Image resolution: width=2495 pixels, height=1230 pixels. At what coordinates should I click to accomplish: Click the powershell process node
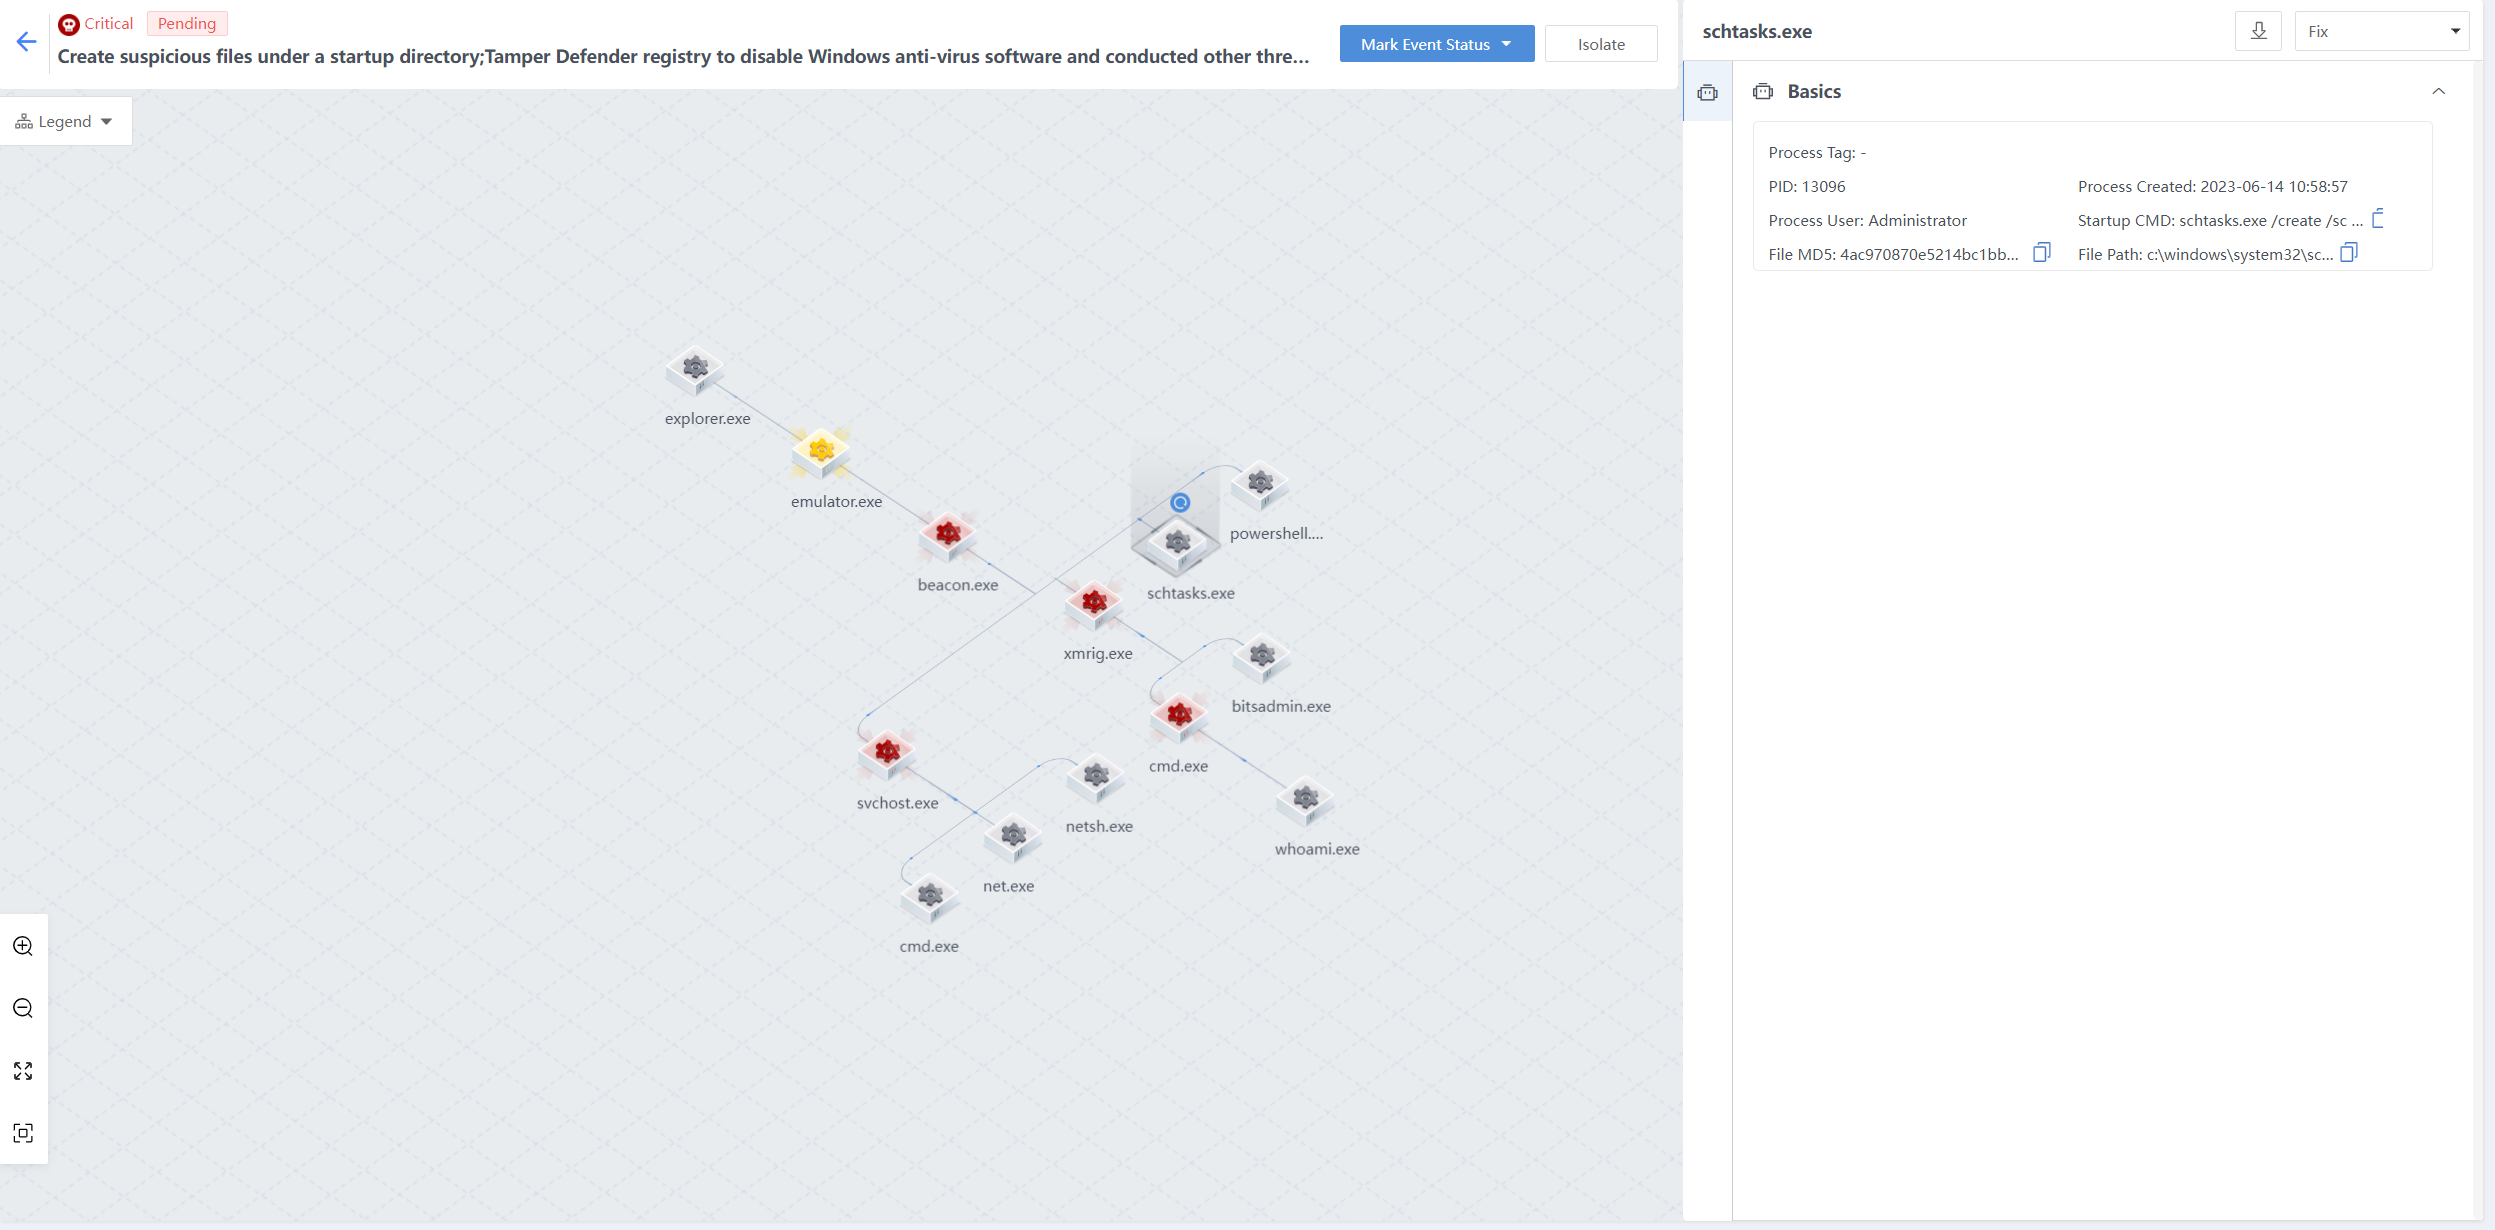tap(1260, 484)
